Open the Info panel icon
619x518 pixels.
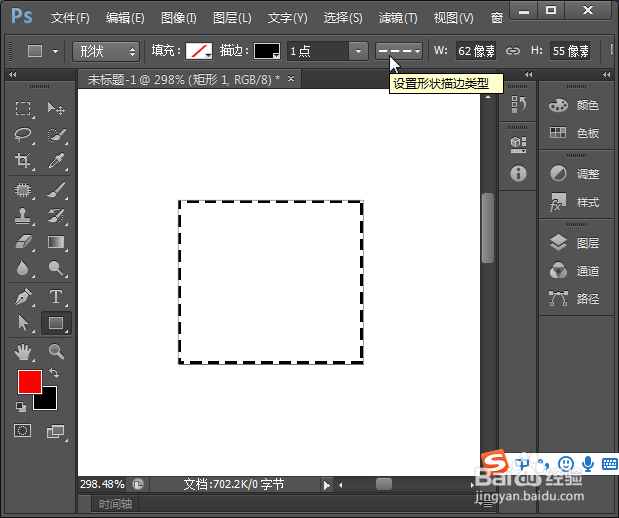(518, 173)
